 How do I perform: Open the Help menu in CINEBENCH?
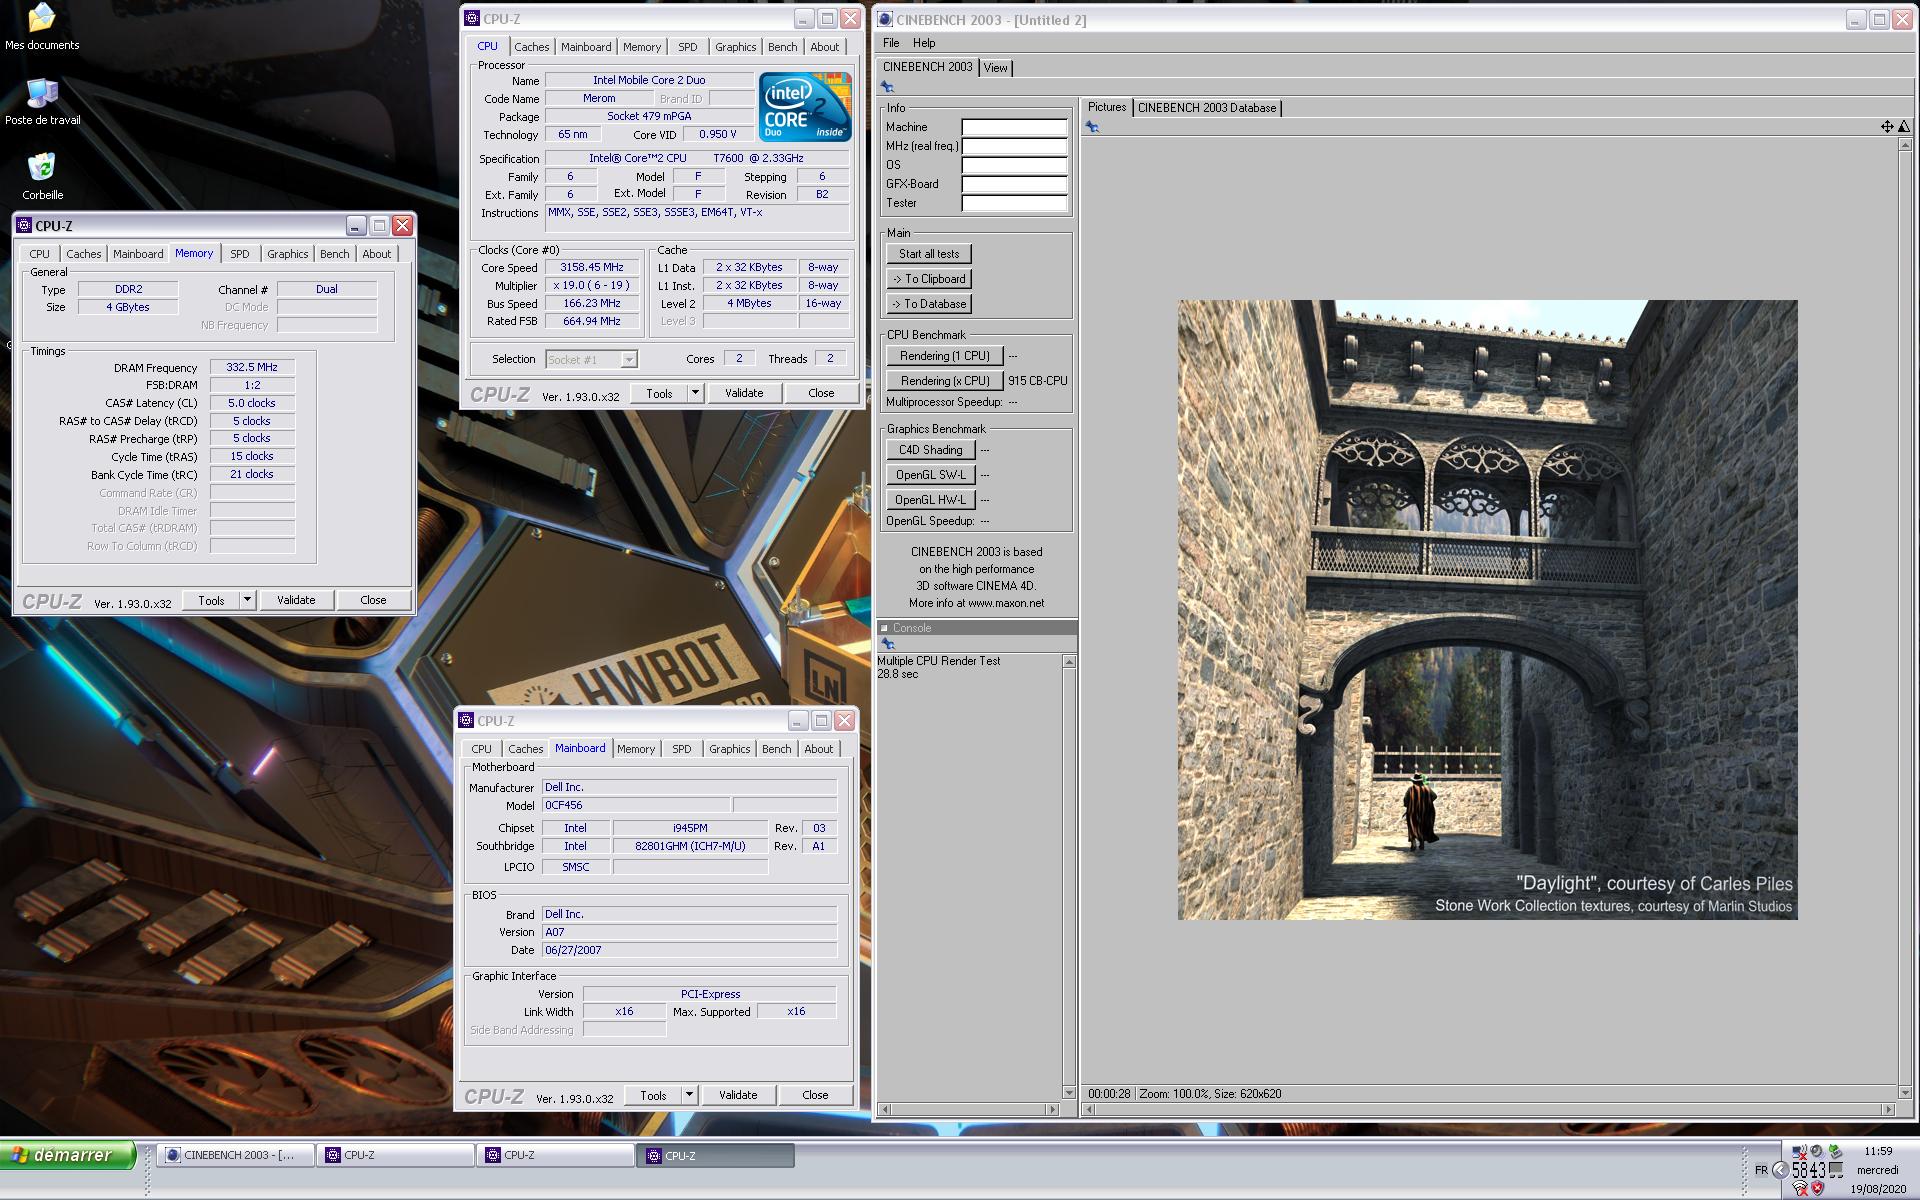(924, 43)
